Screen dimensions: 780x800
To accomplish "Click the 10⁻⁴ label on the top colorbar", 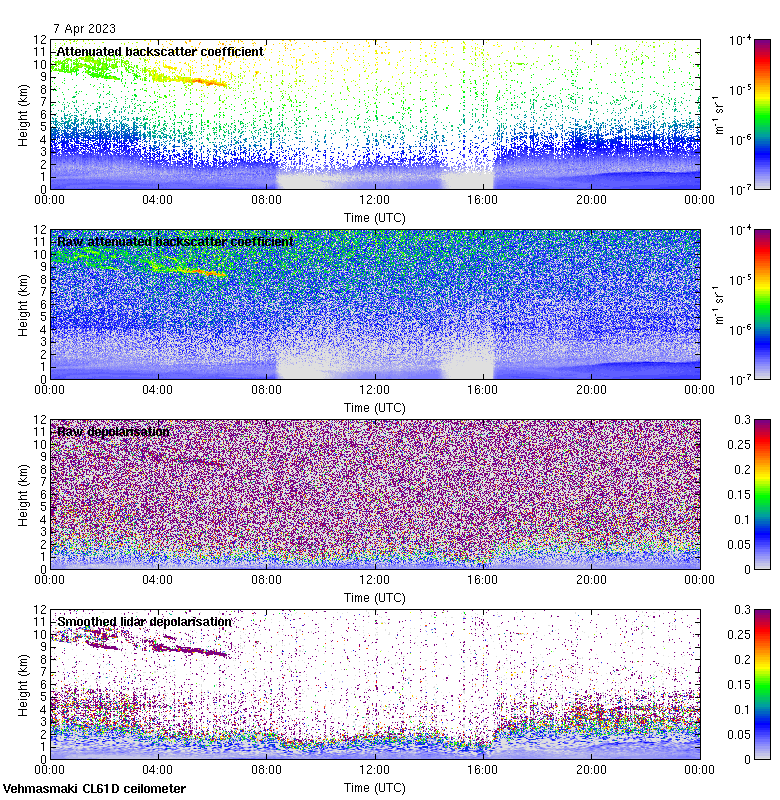I will [740, 41].
